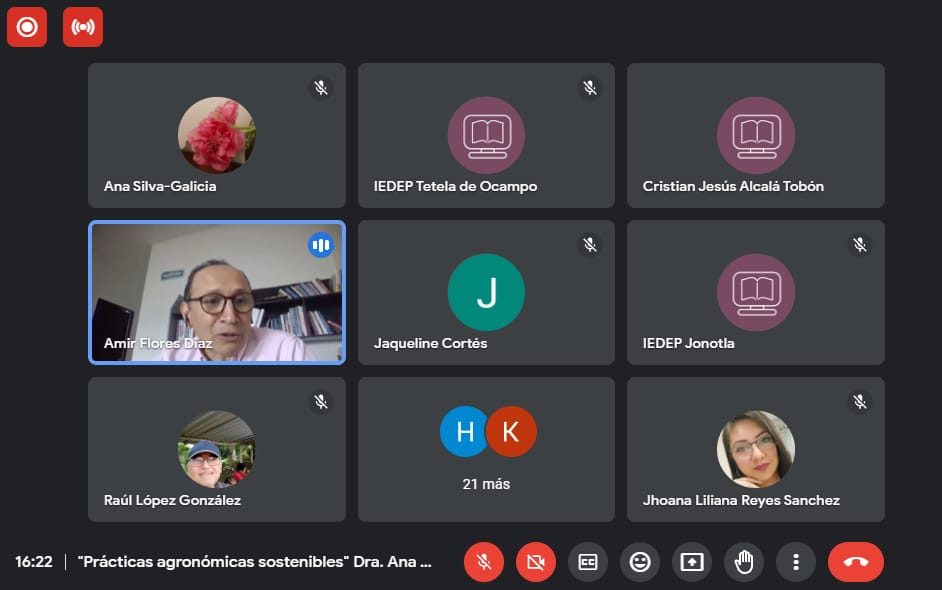
Task: Click the name label IEDEP Tetela de Ocampo
Action: (x=455, y=186)
